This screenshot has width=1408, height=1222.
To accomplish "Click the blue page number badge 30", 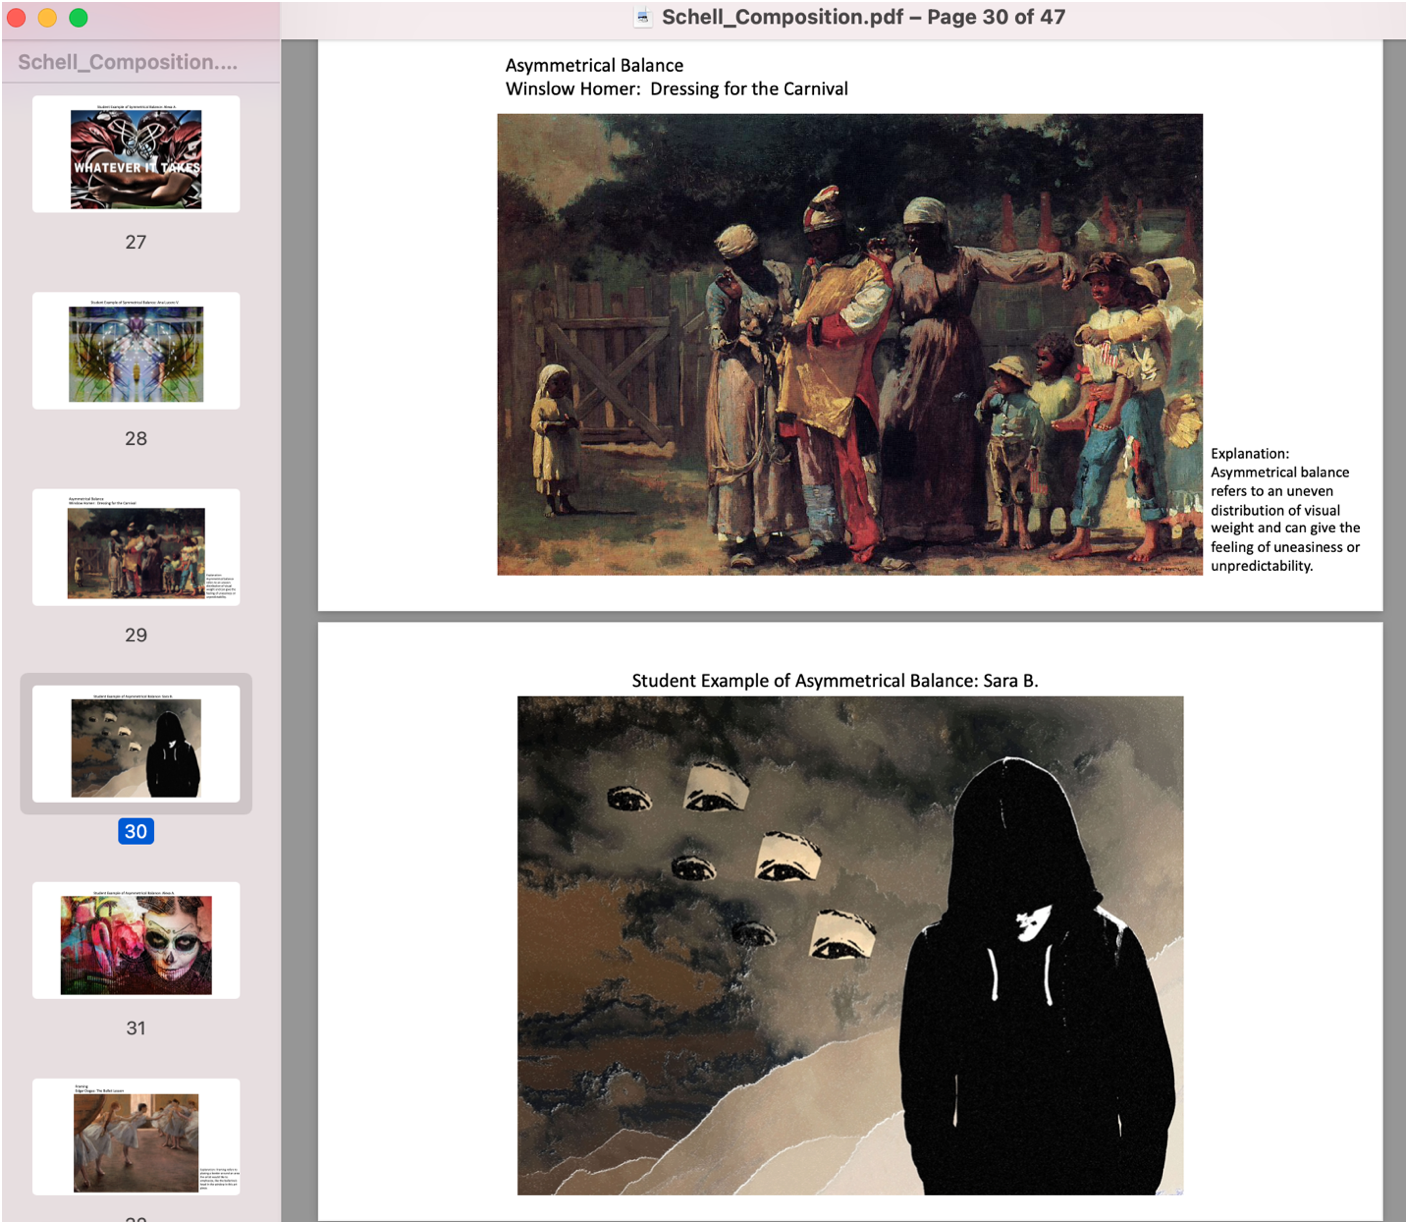I will click(136, 831).
